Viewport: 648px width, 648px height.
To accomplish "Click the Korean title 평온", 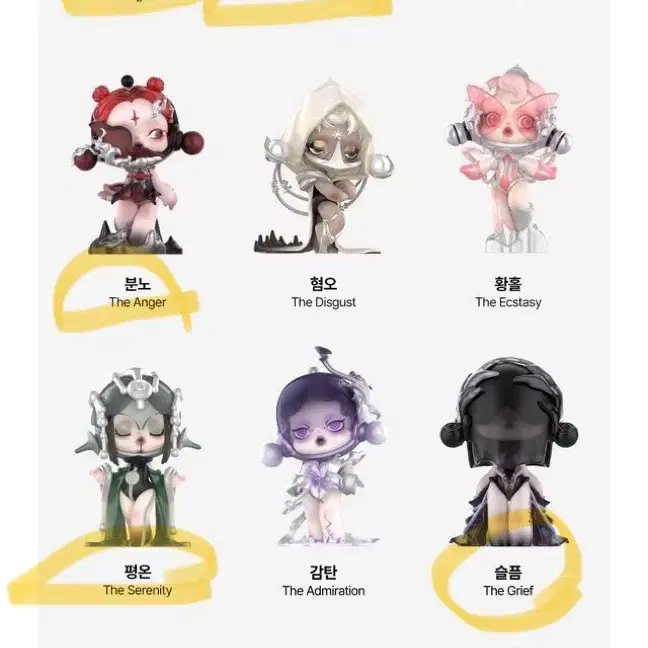I will 138,572.
